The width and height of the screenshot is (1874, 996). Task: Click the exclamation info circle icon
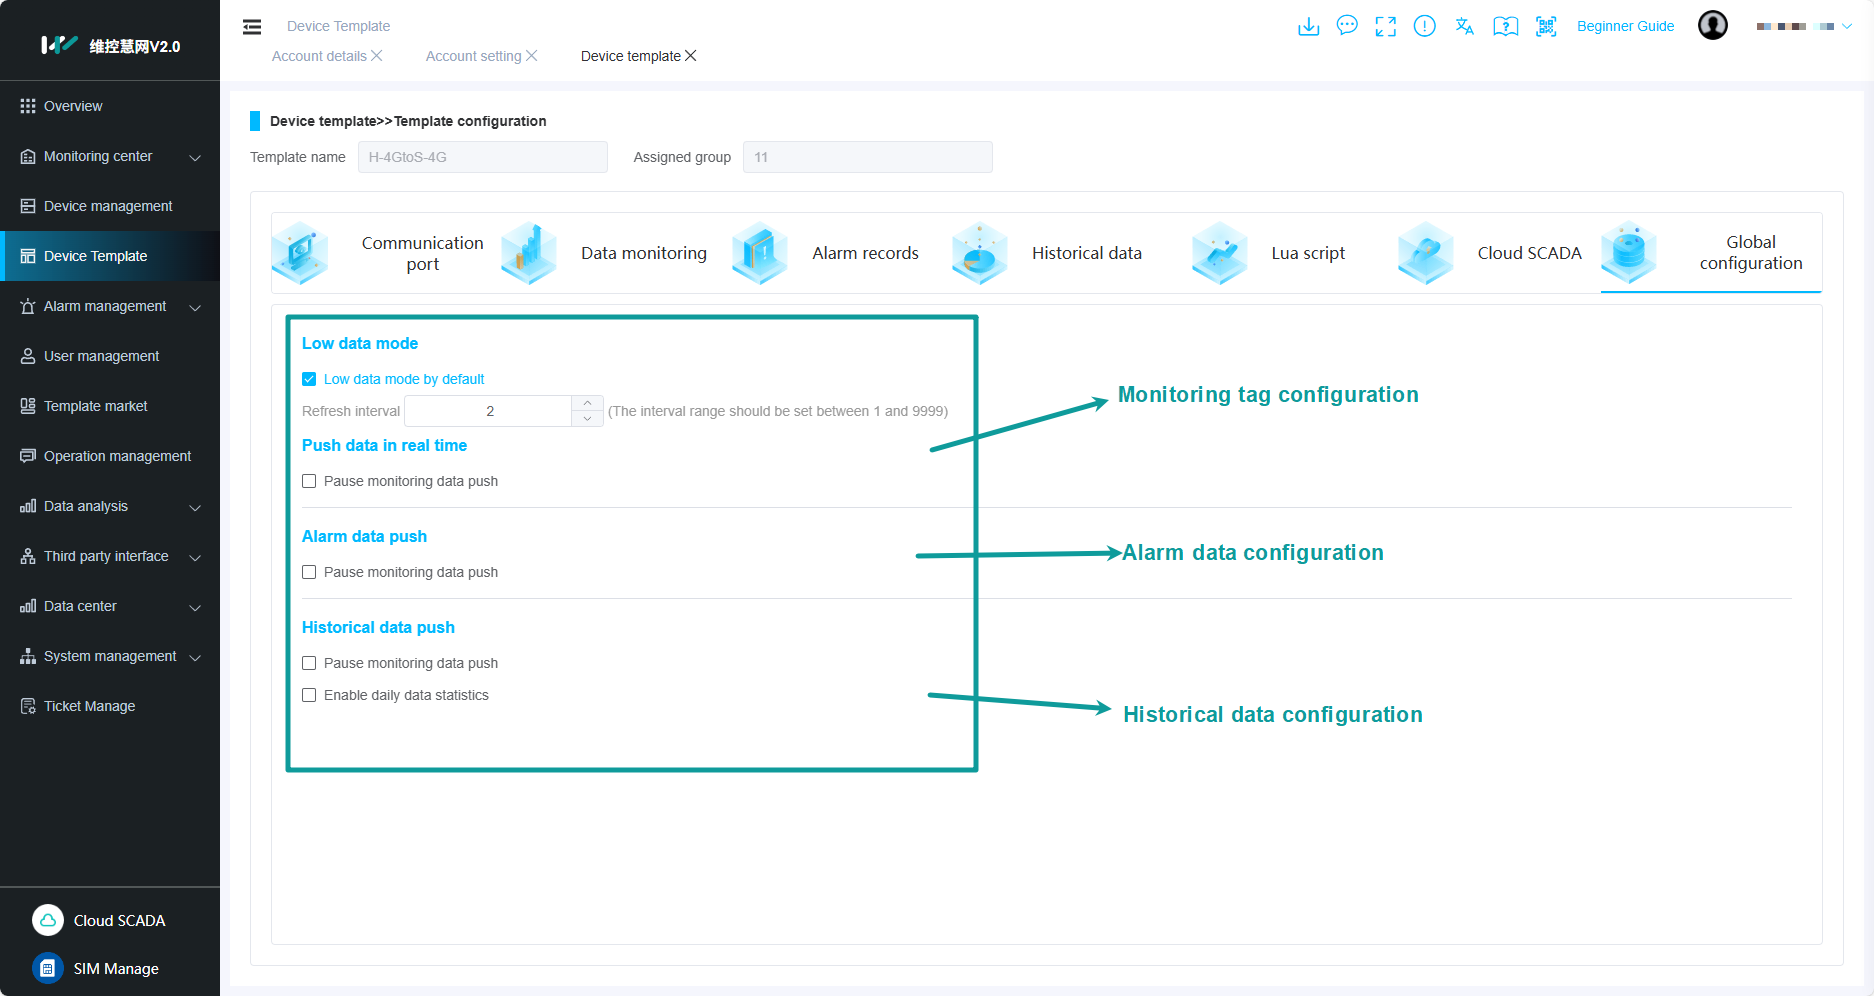[1424, 26]
